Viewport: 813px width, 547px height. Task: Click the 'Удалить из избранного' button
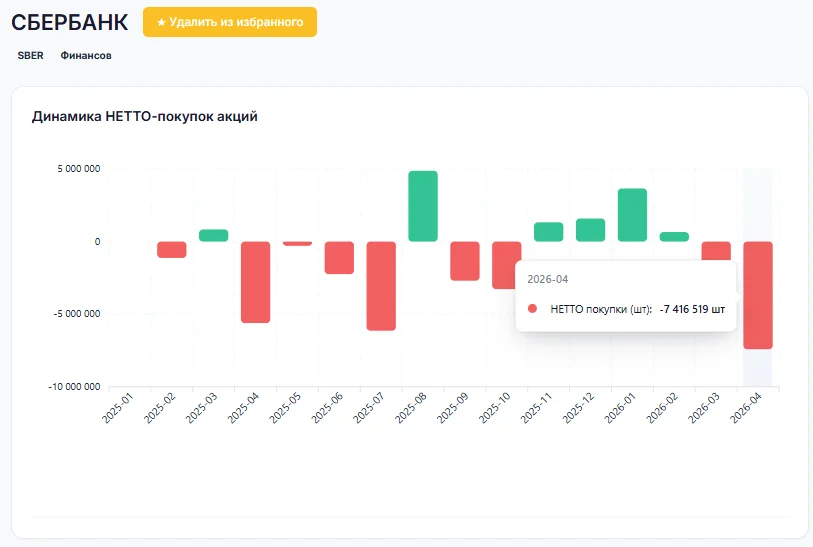[230, 22]
